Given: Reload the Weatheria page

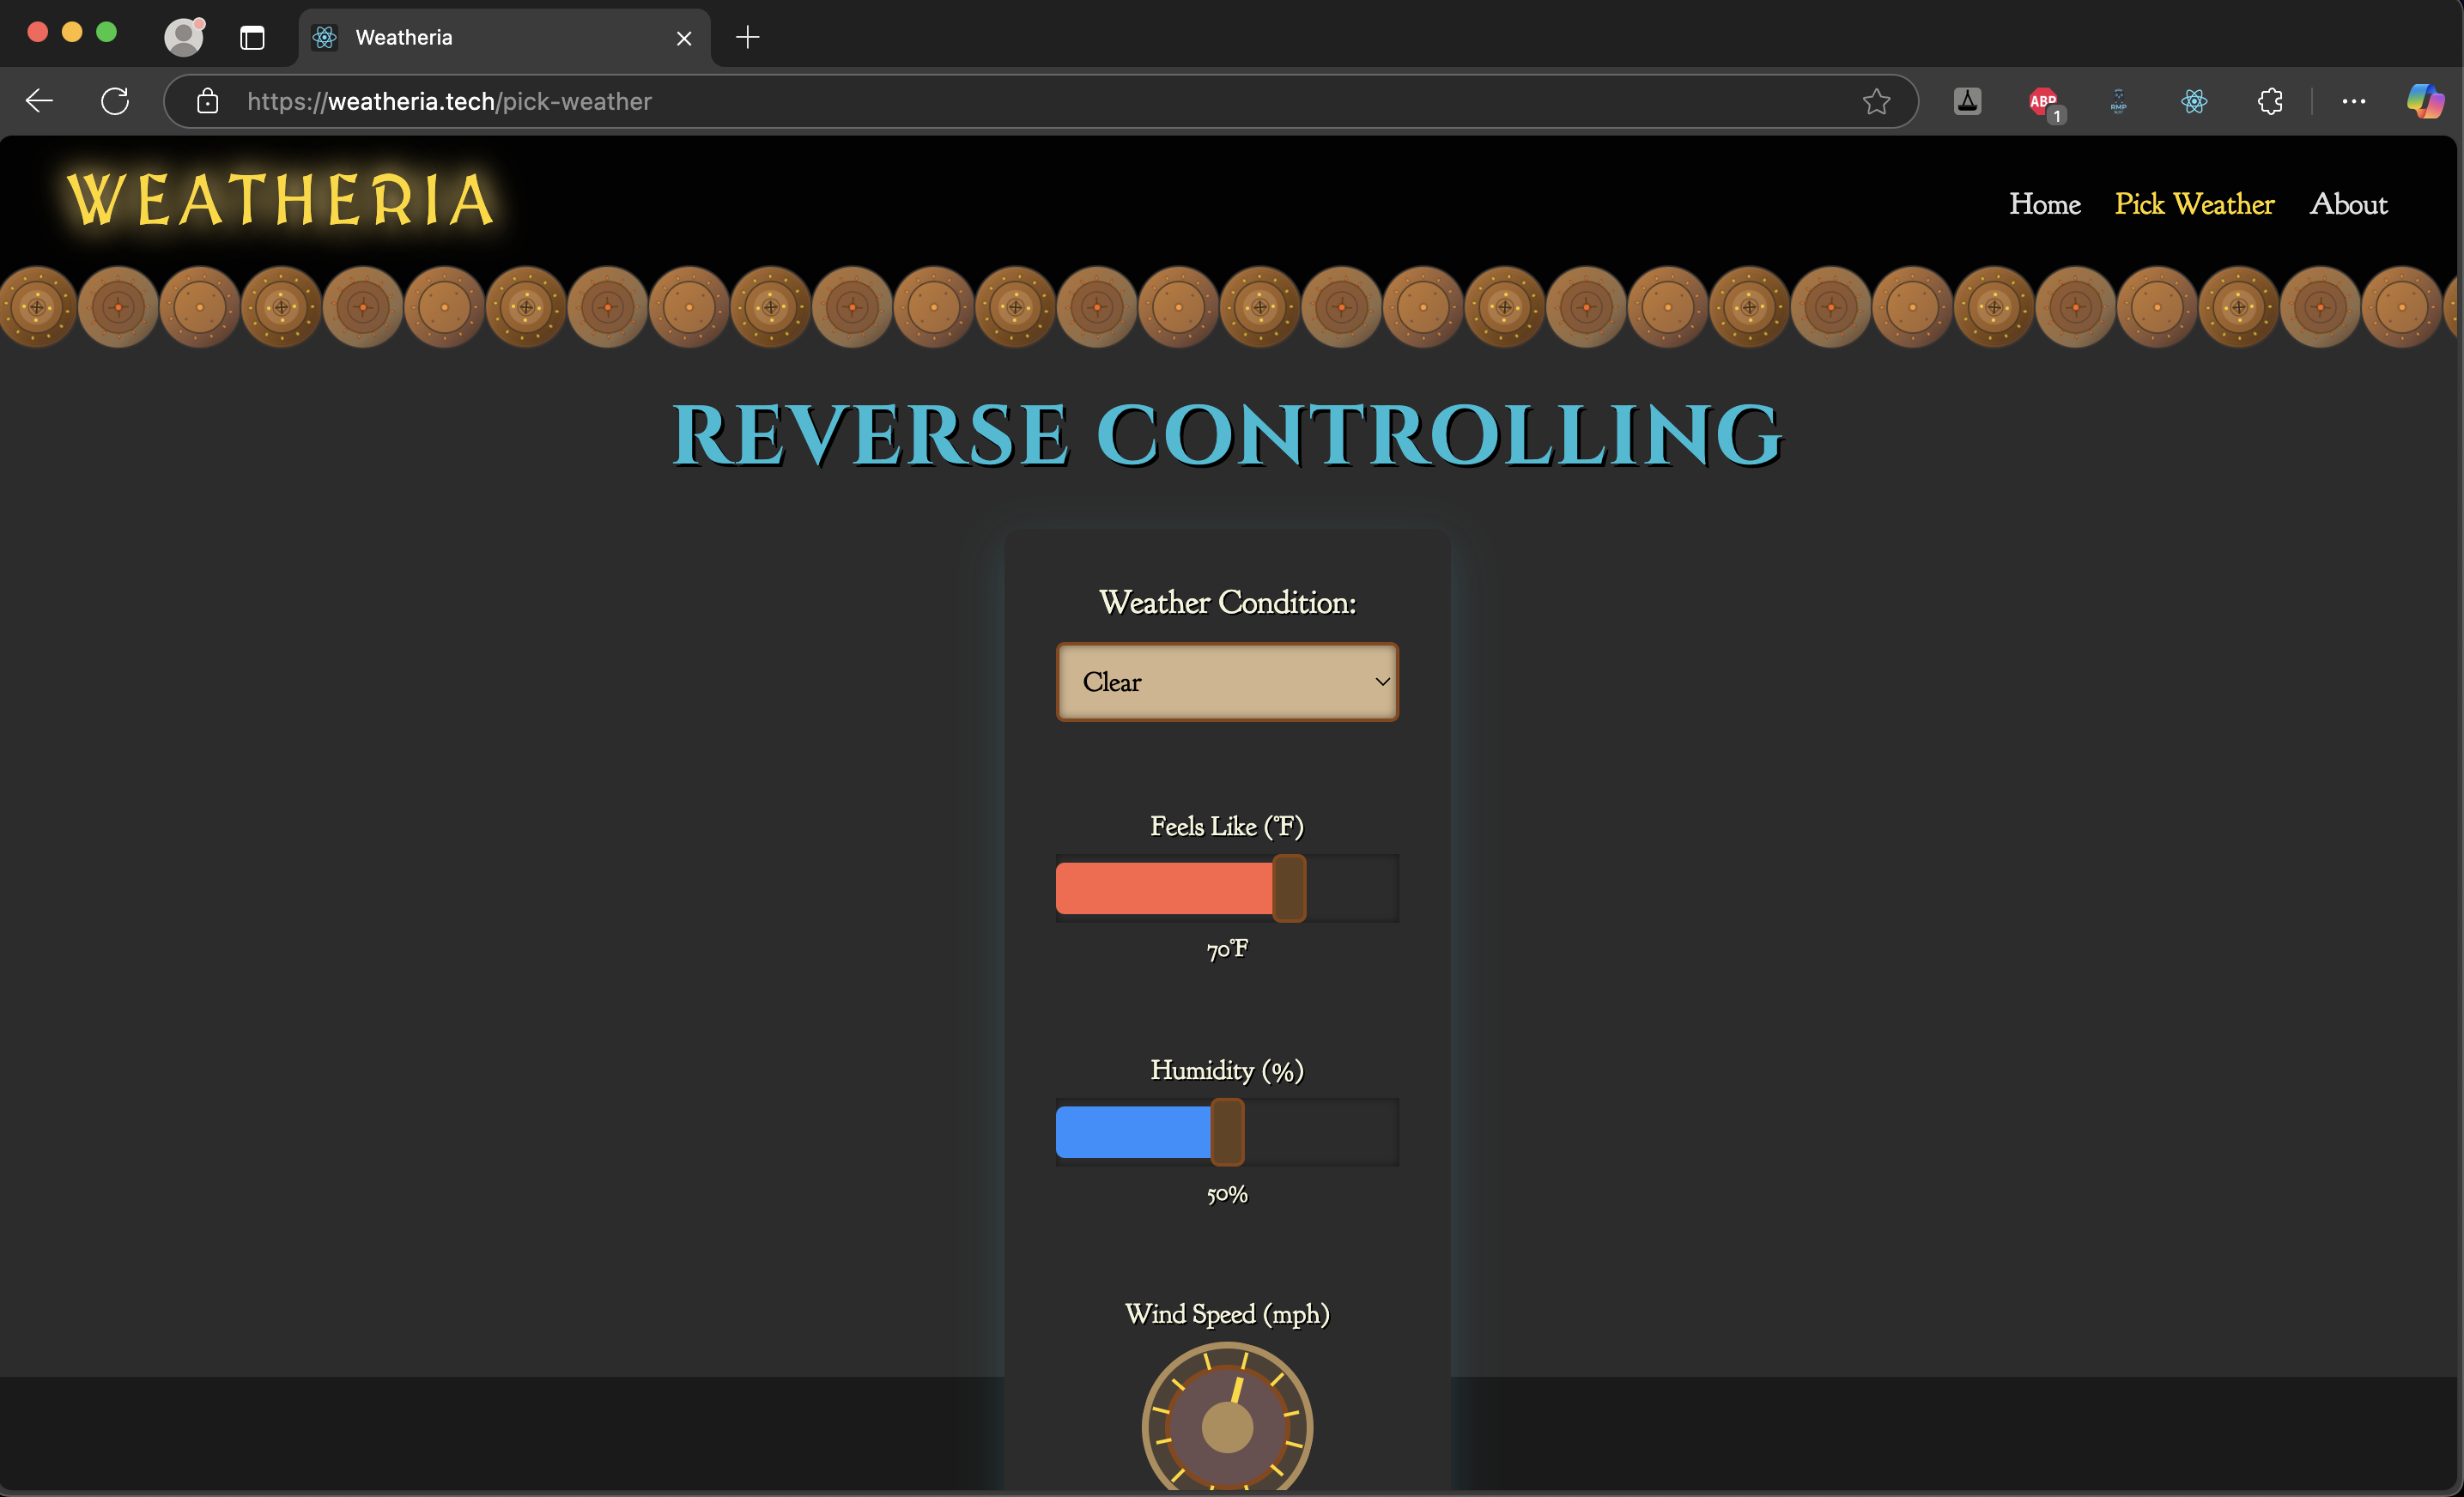Looking at the screenshot, I should pos(115,101).
